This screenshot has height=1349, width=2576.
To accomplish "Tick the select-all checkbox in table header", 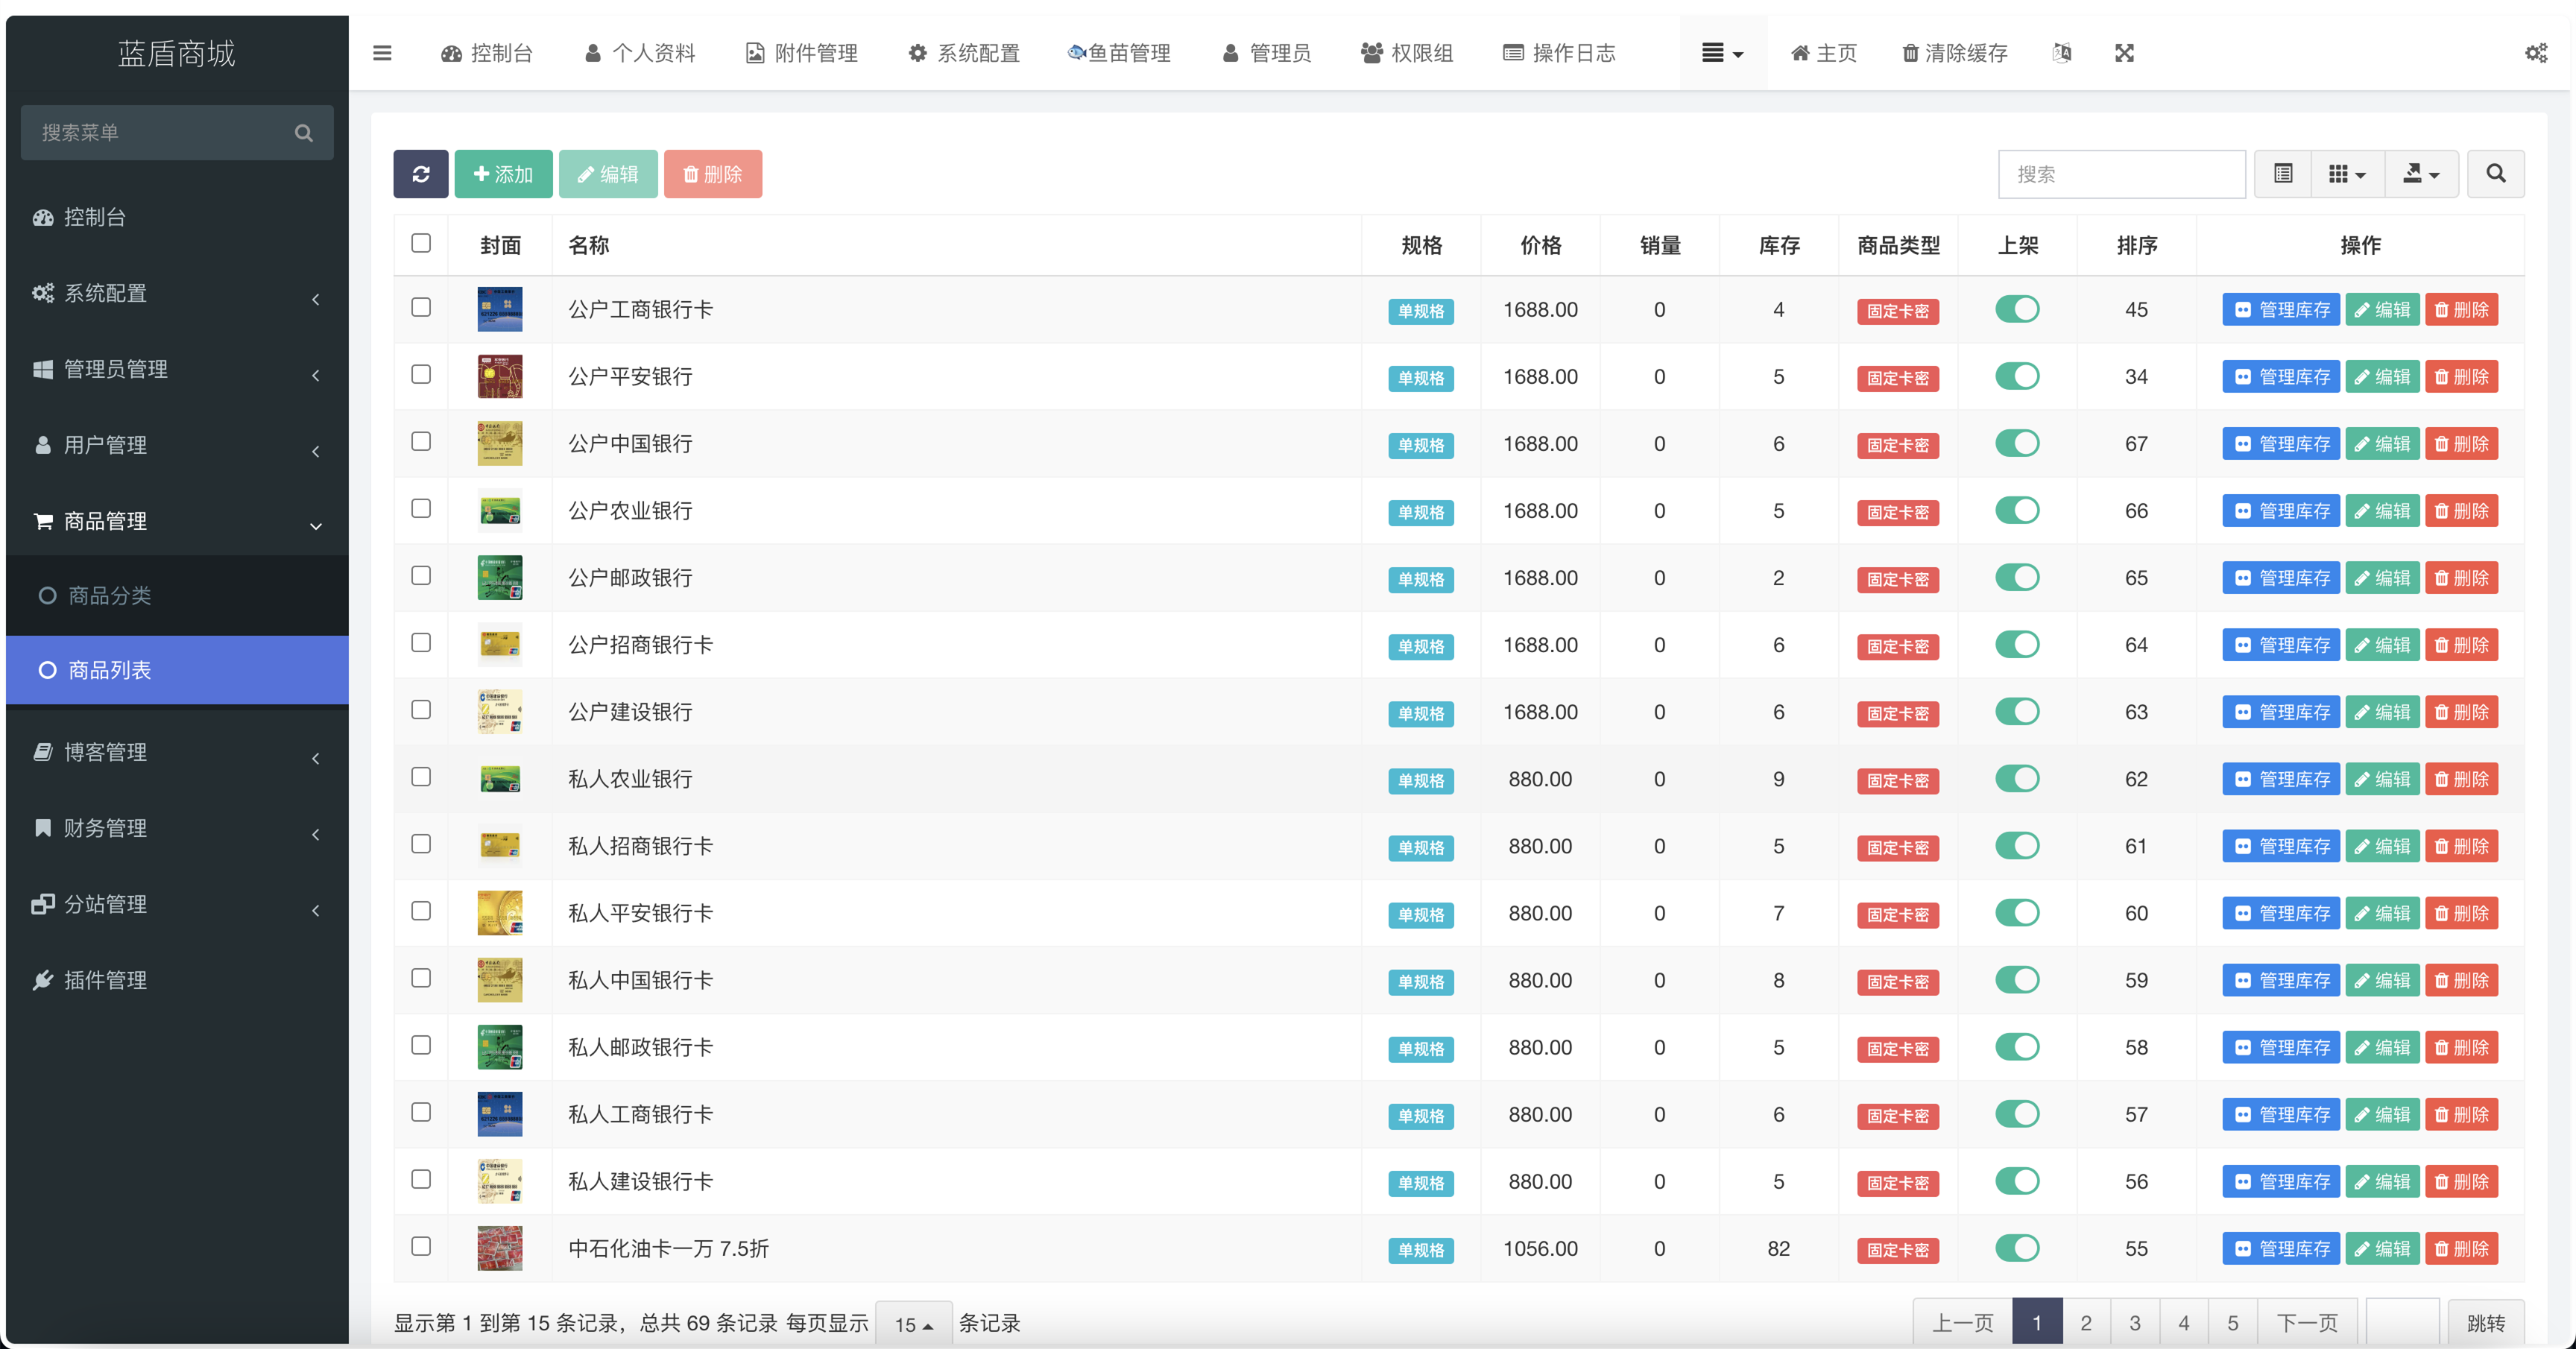I will click(x=421, y=243).
